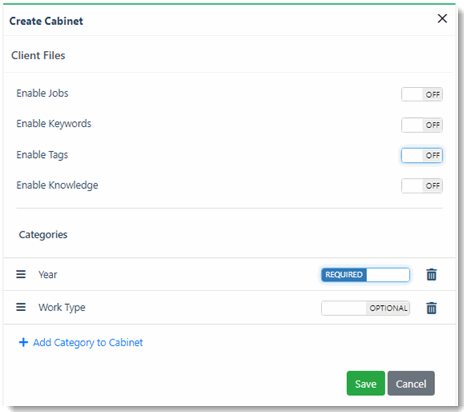Save the new cabinet
The image size is (464, 412).
[366, 383]
